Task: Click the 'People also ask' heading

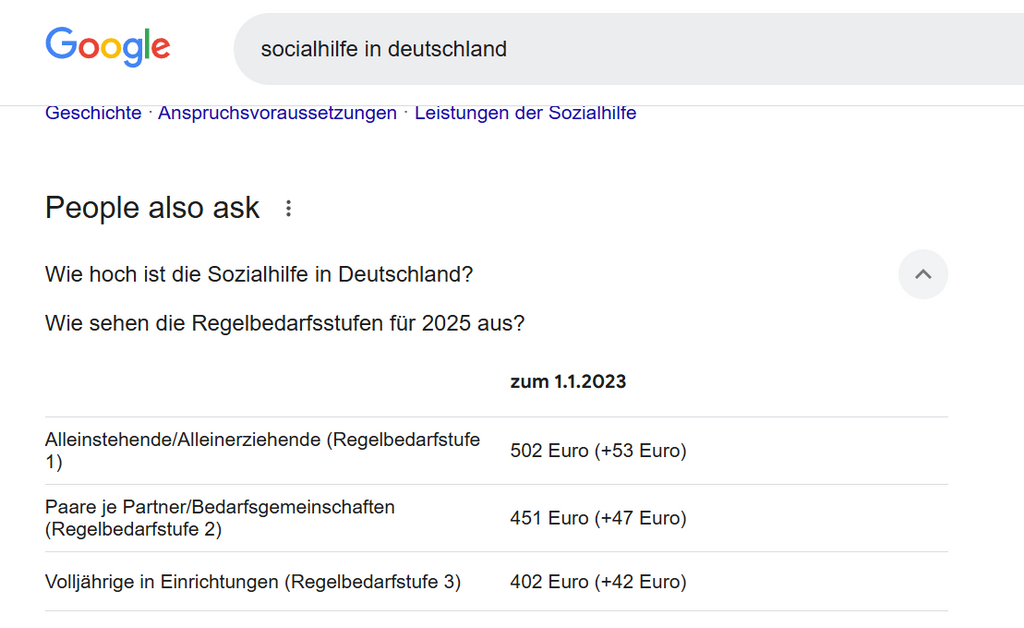Action: (x=152, y=208)
